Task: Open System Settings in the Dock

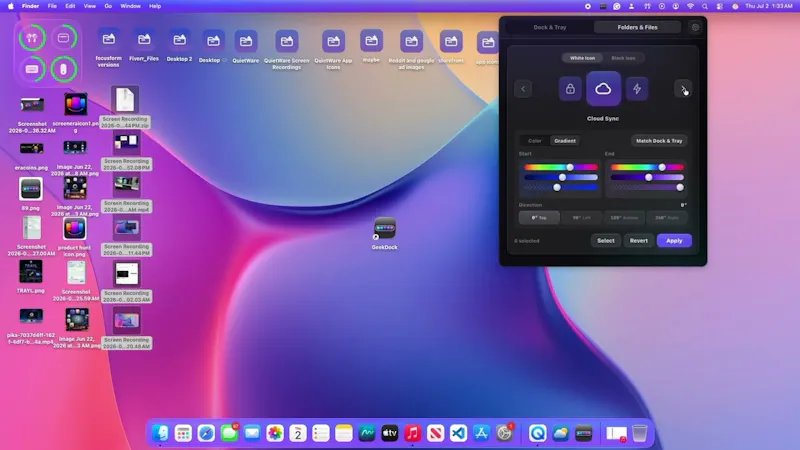Action: pos(504,433)
